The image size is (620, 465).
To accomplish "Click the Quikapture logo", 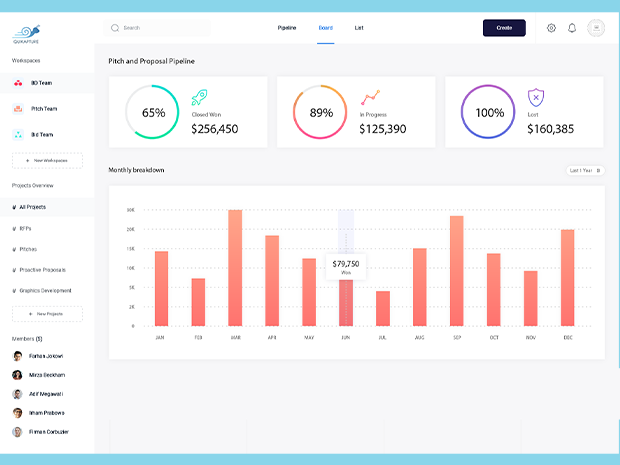I will coord(27,32).
